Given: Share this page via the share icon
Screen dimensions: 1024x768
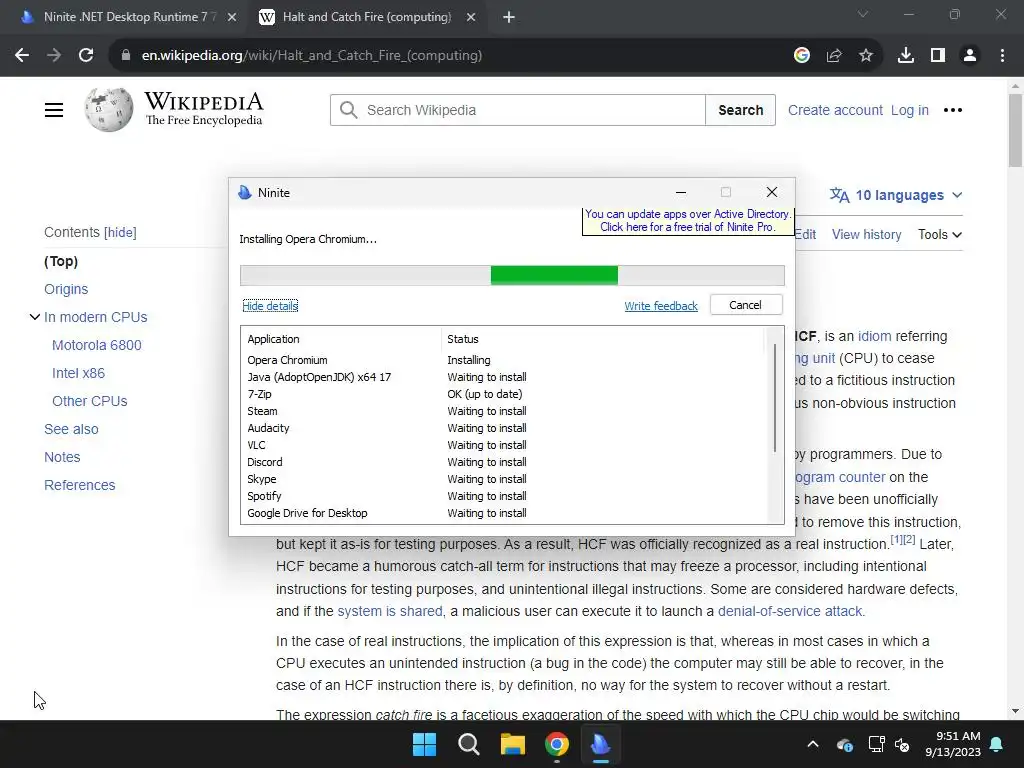Looking at the screenshot, I should tap(834, 56).
